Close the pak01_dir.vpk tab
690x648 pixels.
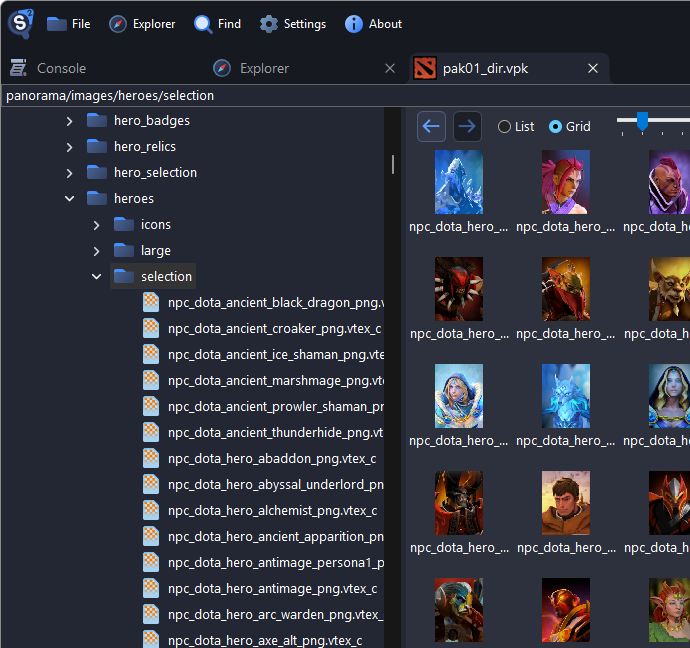pyautogui.click(x=593, y=68)
